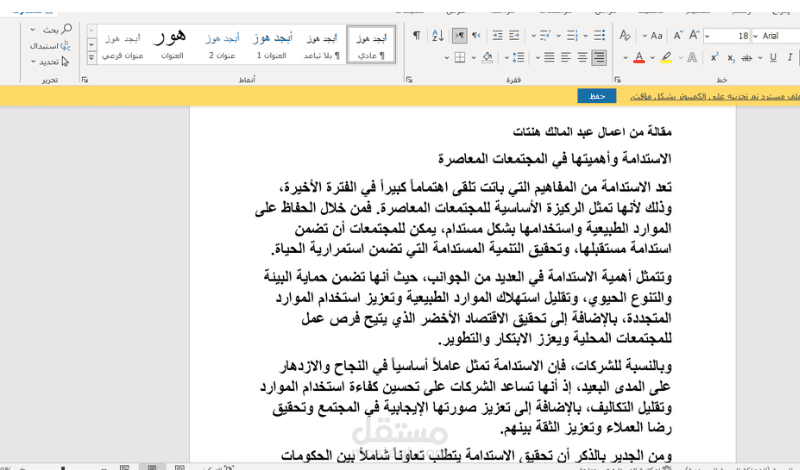Grow the font size

point(694,35)
